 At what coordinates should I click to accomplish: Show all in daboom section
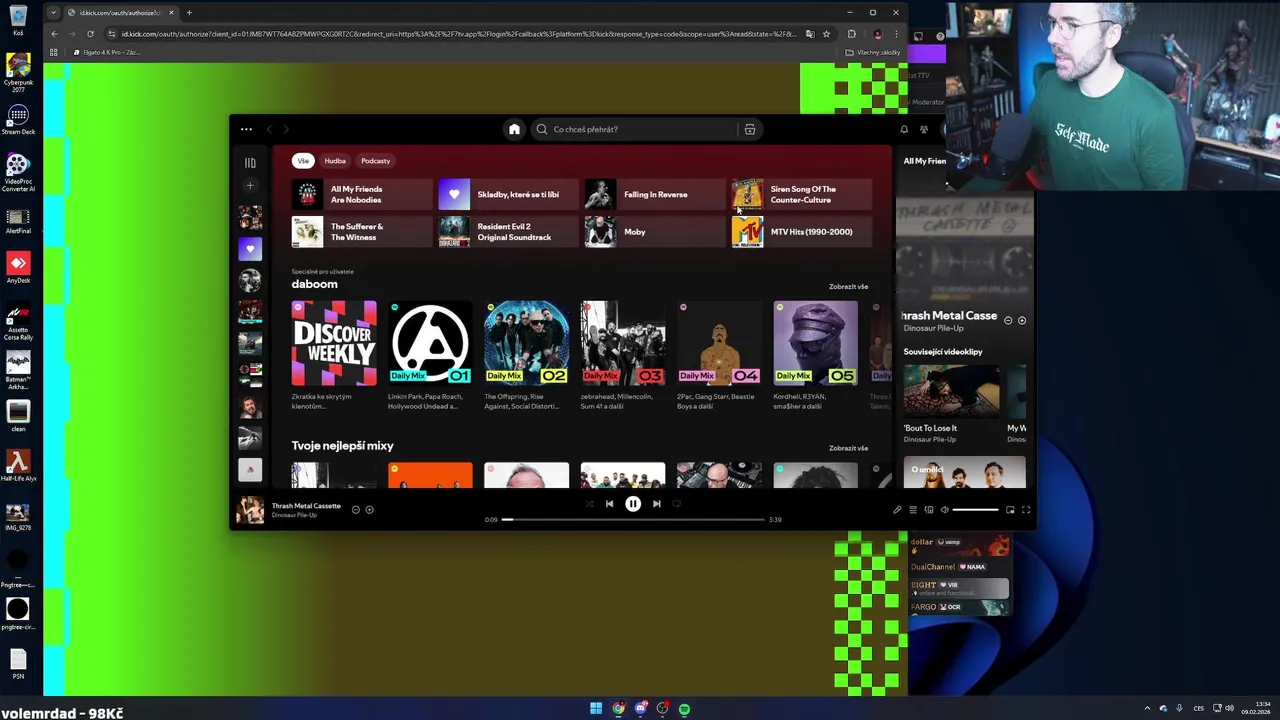click(x=848, y=287)
